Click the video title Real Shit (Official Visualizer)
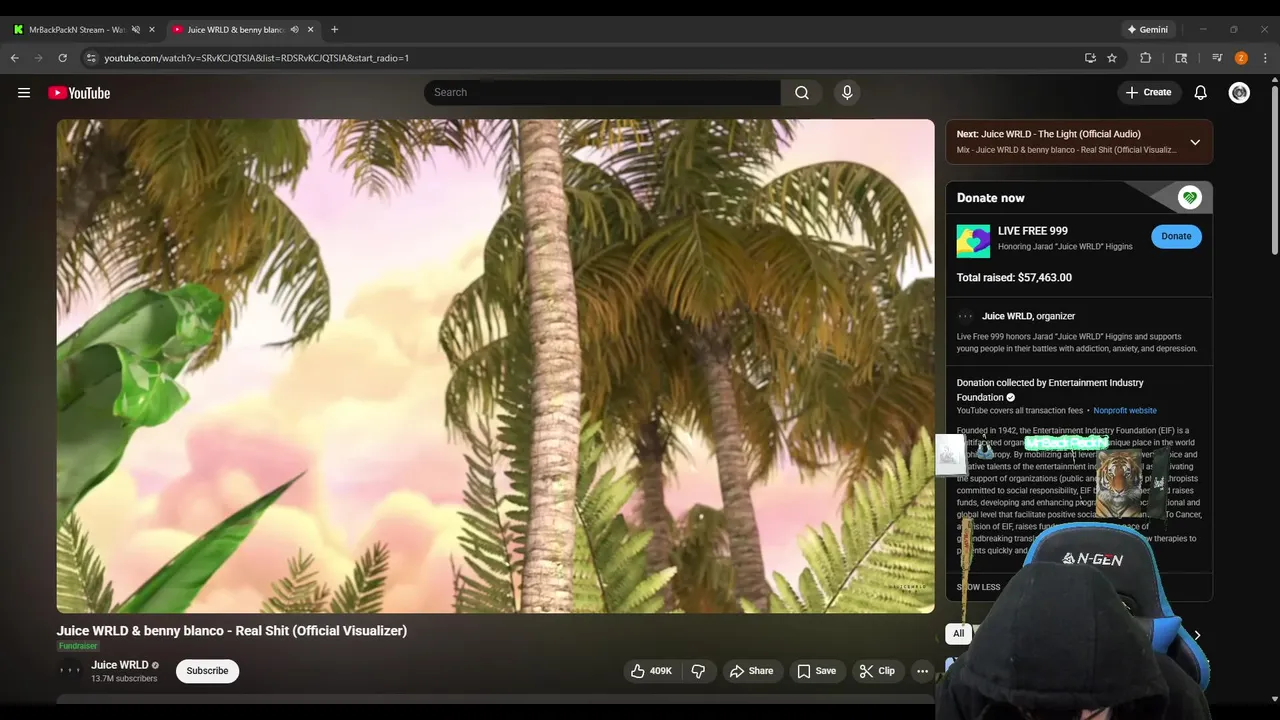This screenshot has width=1280, height=720. click(232, 631)
